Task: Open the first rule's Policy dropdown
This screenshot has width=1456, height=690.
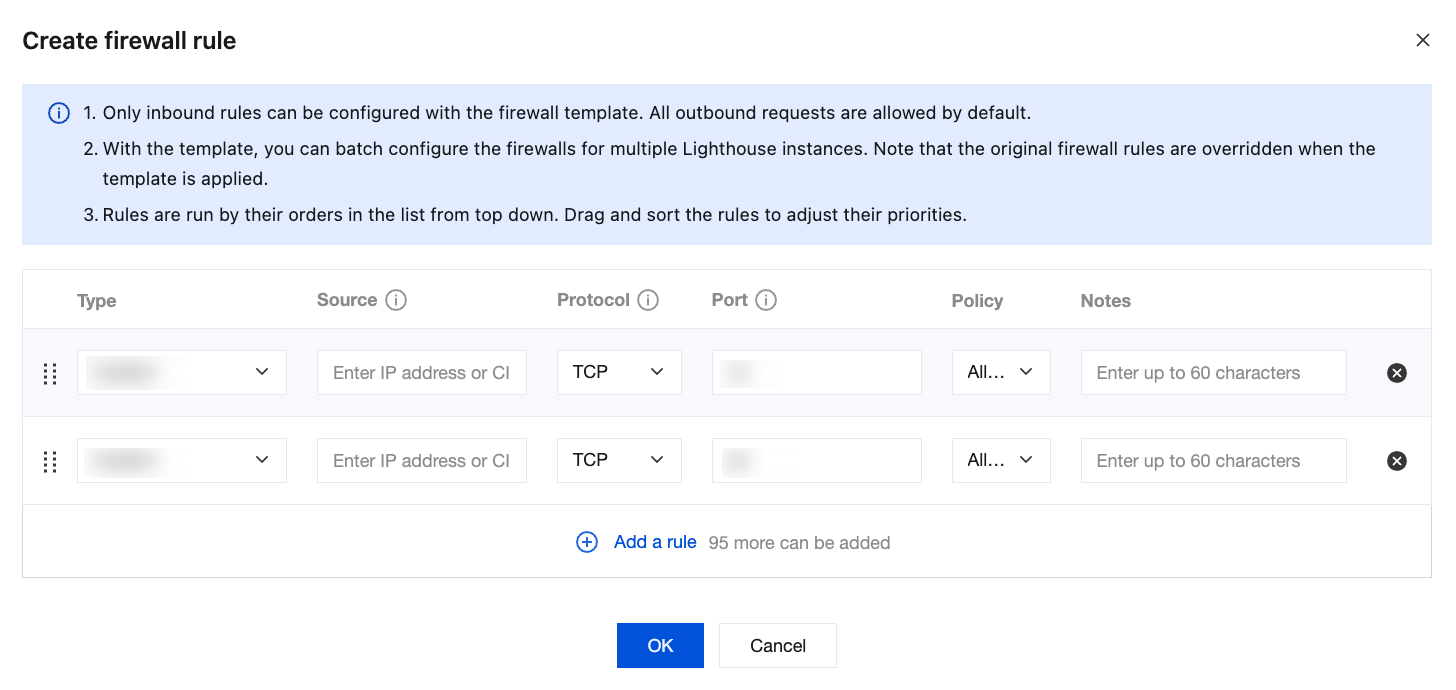Action: (1000, 372)
